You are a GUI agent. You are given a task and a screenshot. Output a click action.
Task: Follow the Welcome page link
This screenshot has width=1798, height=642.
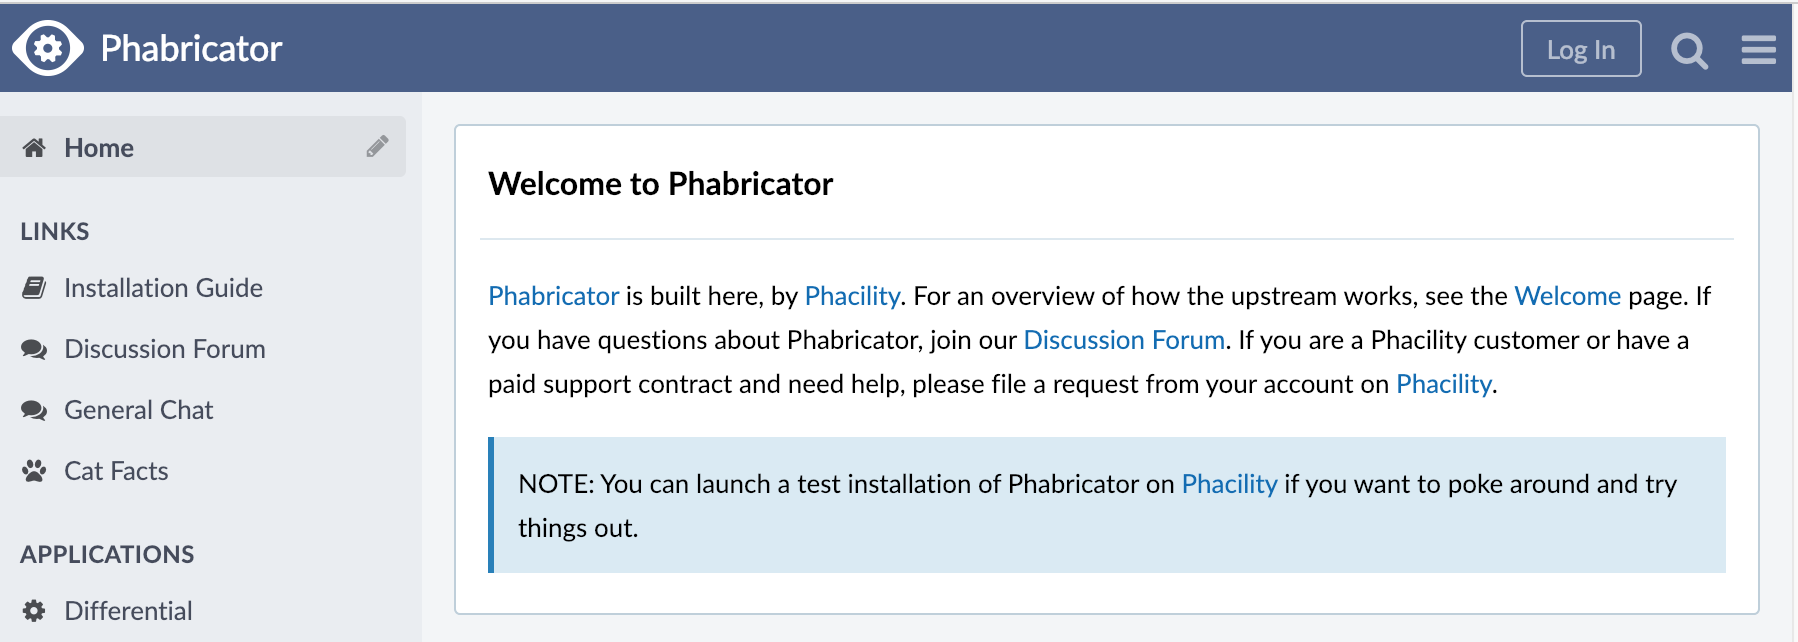(1567, 296)
